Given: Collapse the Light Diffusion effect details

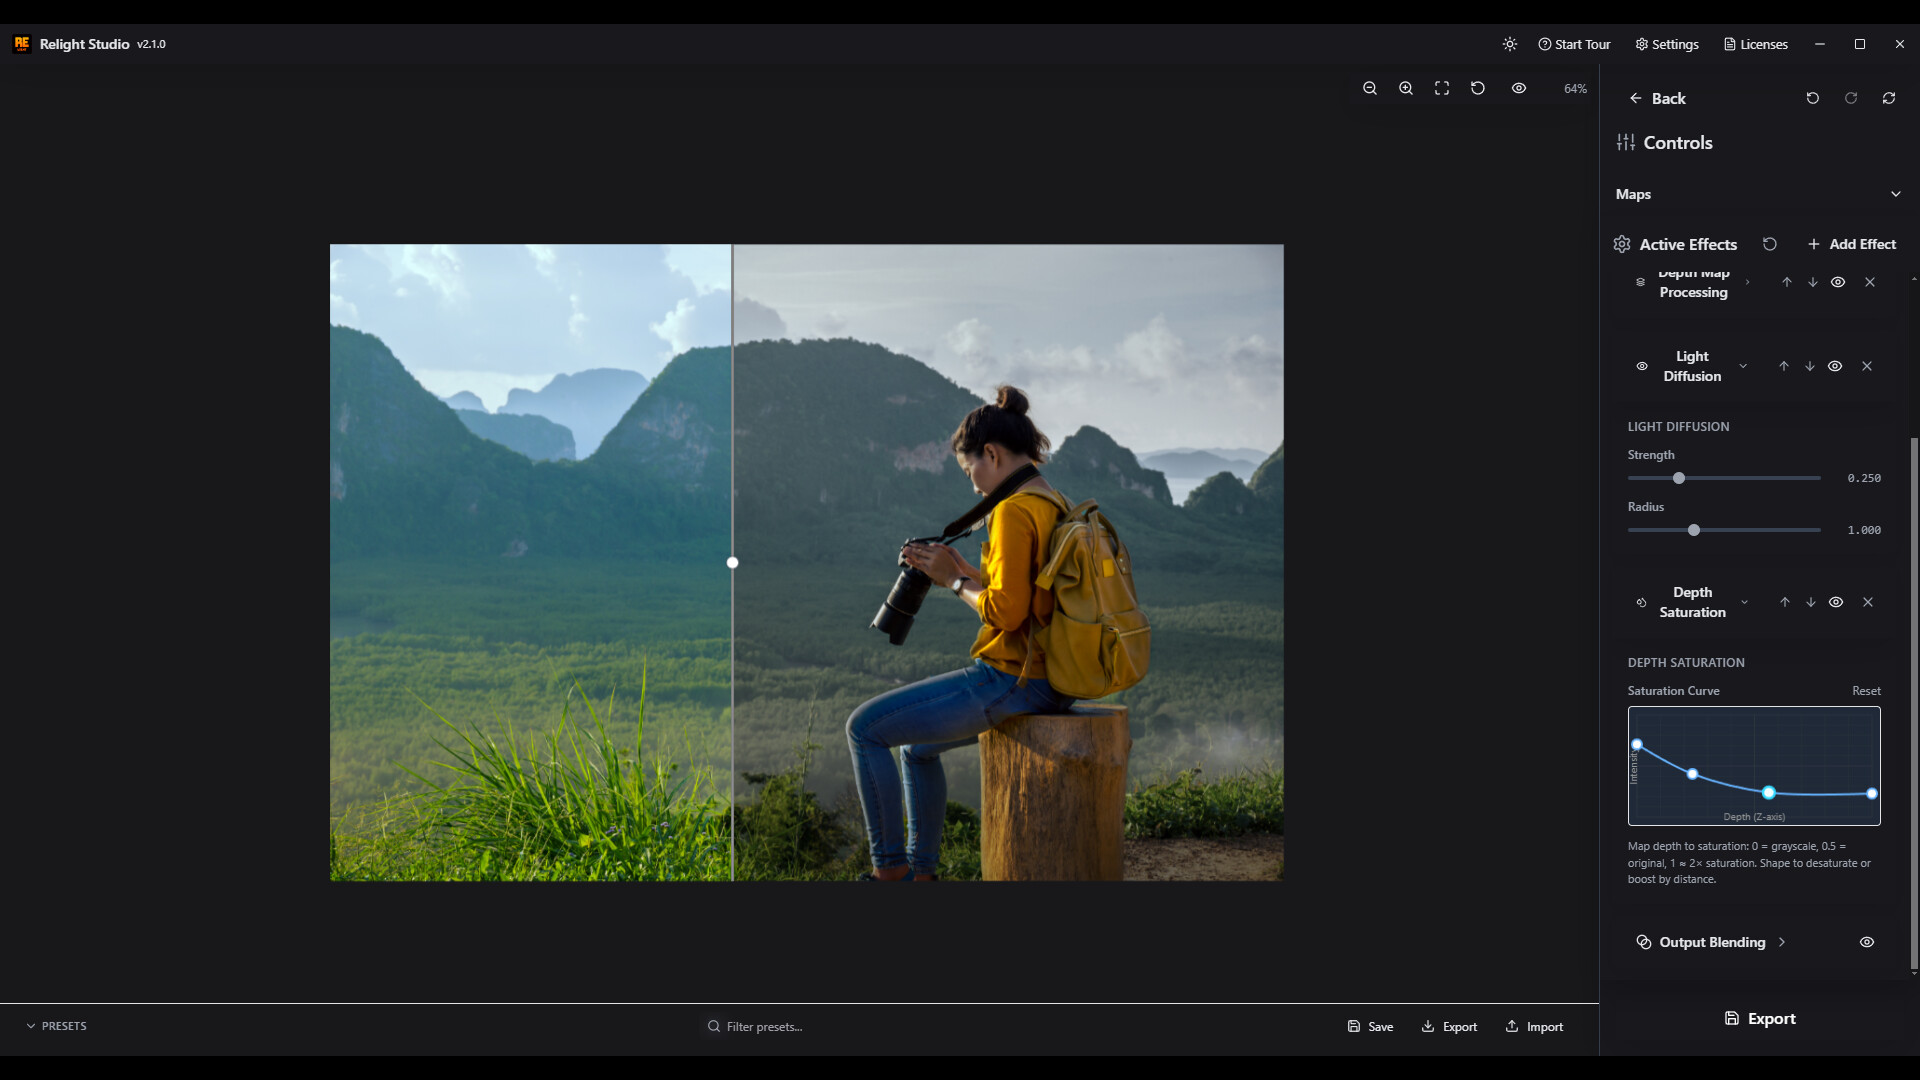Looking at the screenshot, I should [1743, 365].
